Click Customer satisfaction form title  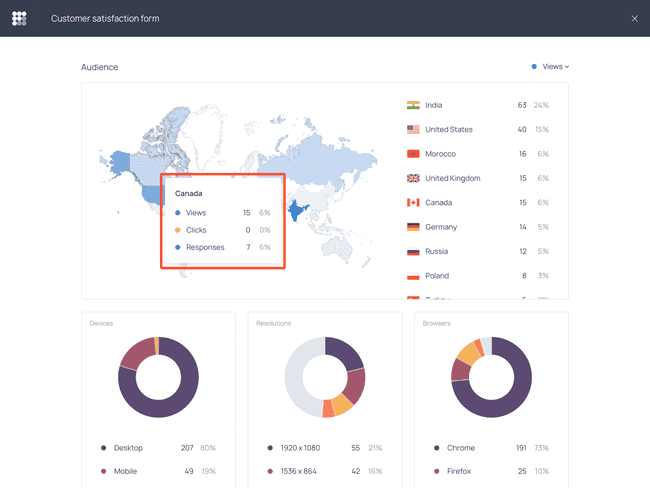pyautogui.click(x=105, y=19)
